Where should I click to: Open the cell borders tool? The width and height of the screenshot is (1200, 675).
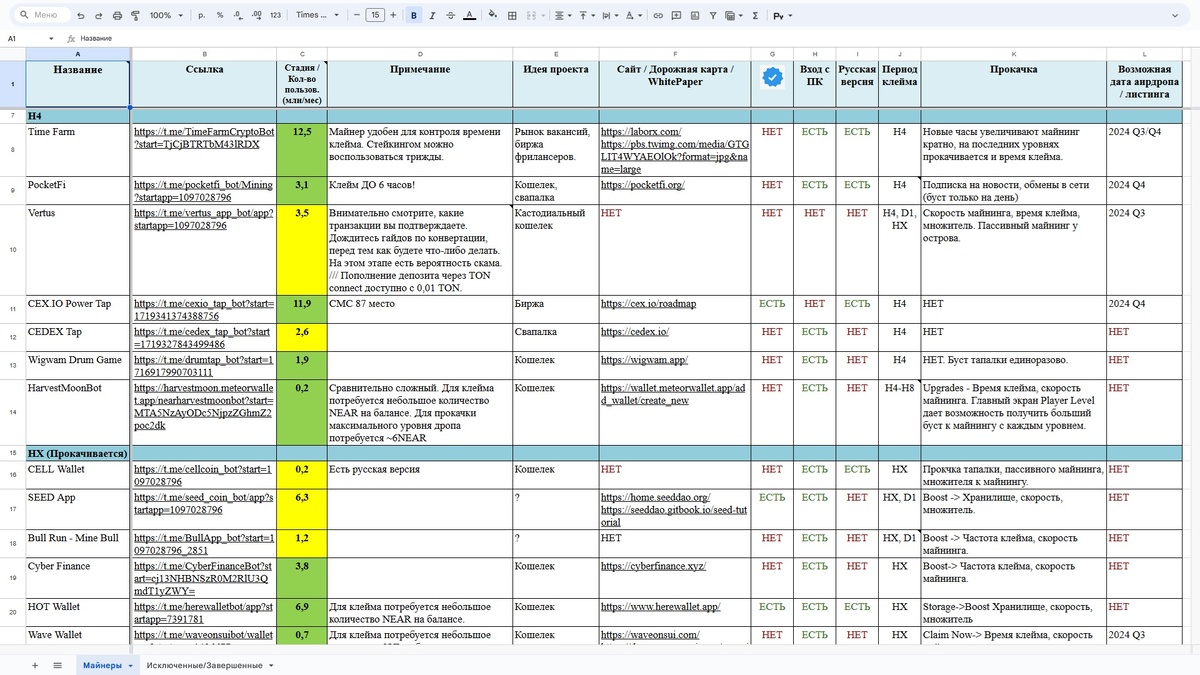click(512, 15)
